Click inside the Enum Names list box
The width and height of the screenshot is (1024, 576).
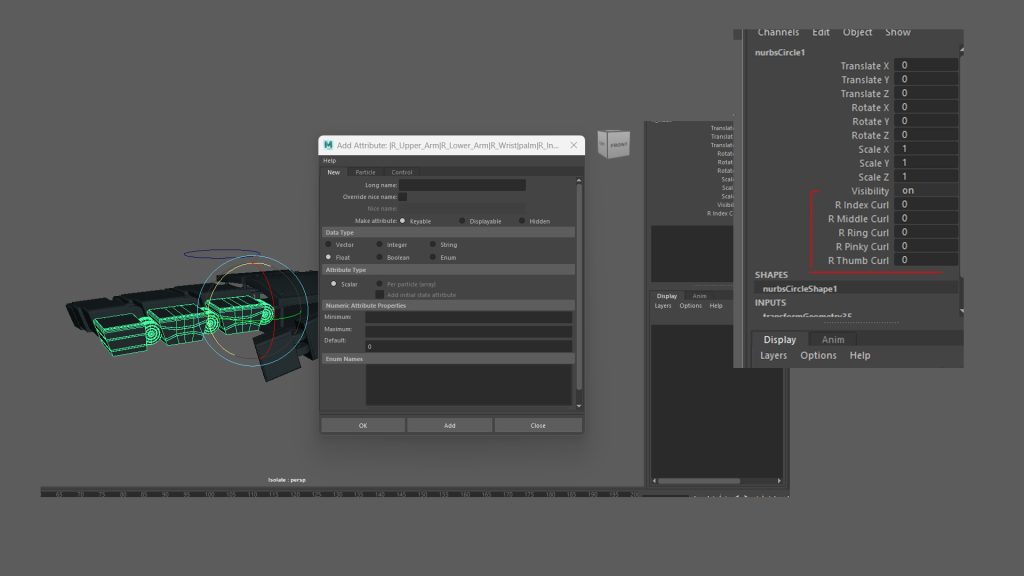tap(468, 384)
